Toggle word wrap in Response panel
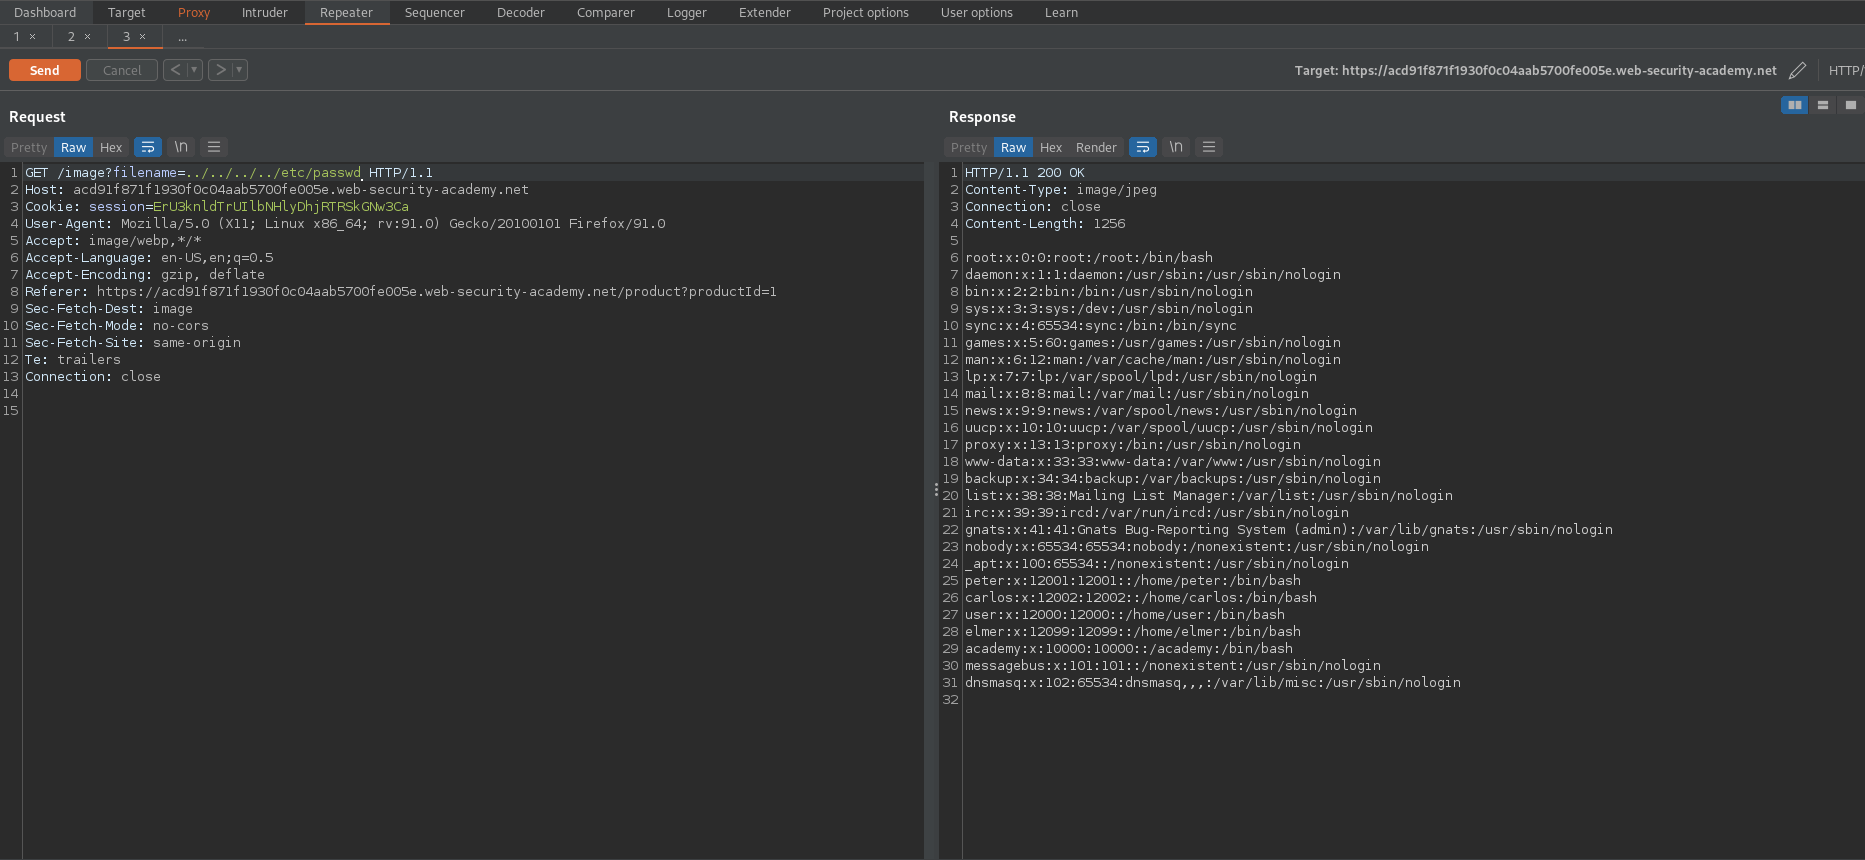 point(1143,147)
